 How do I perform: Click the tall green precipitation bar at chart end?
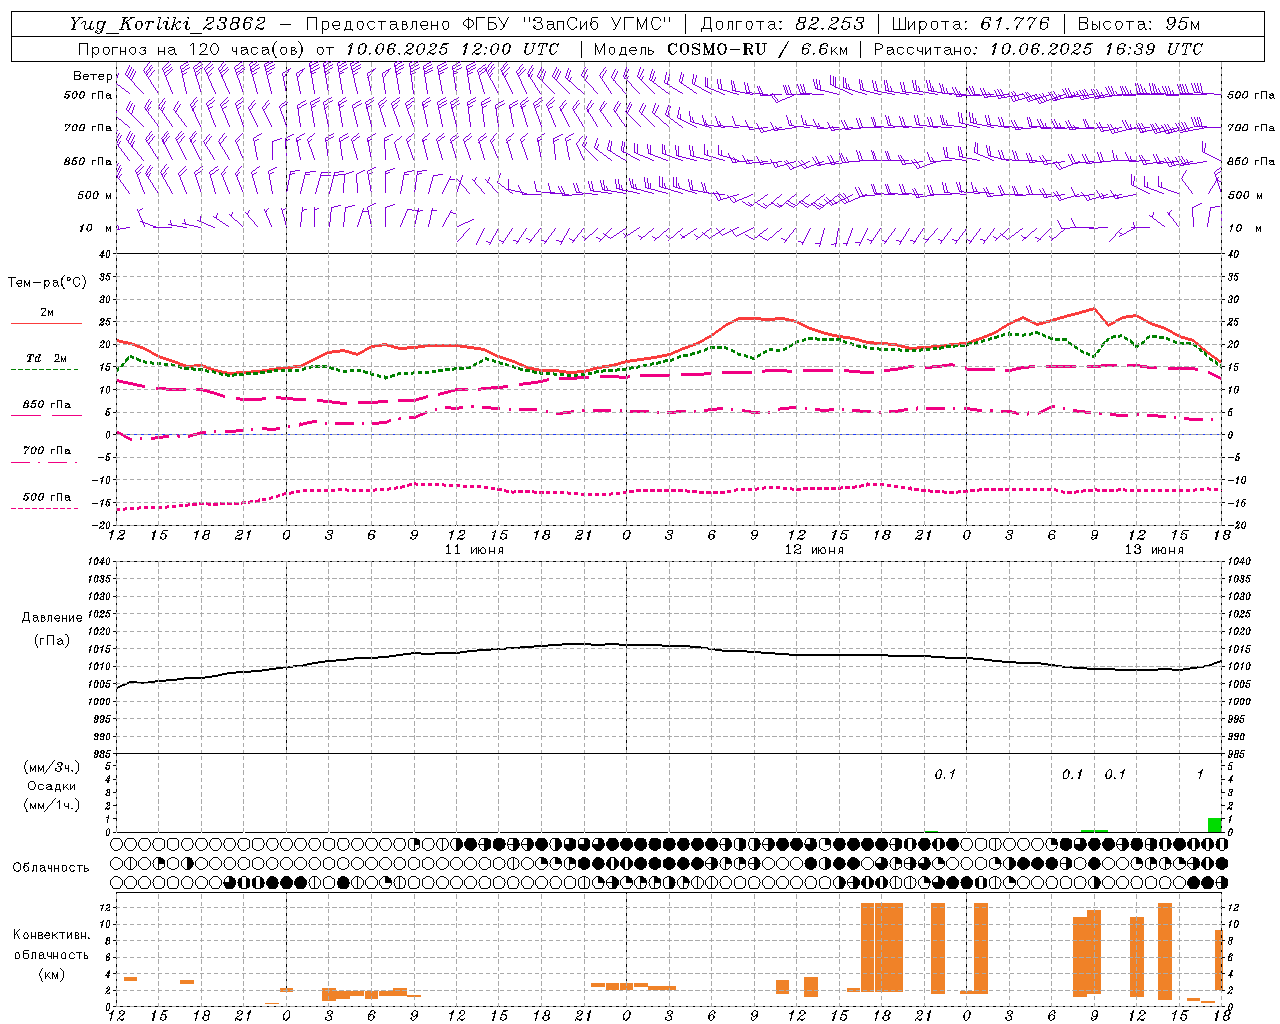coord(1215,825)
